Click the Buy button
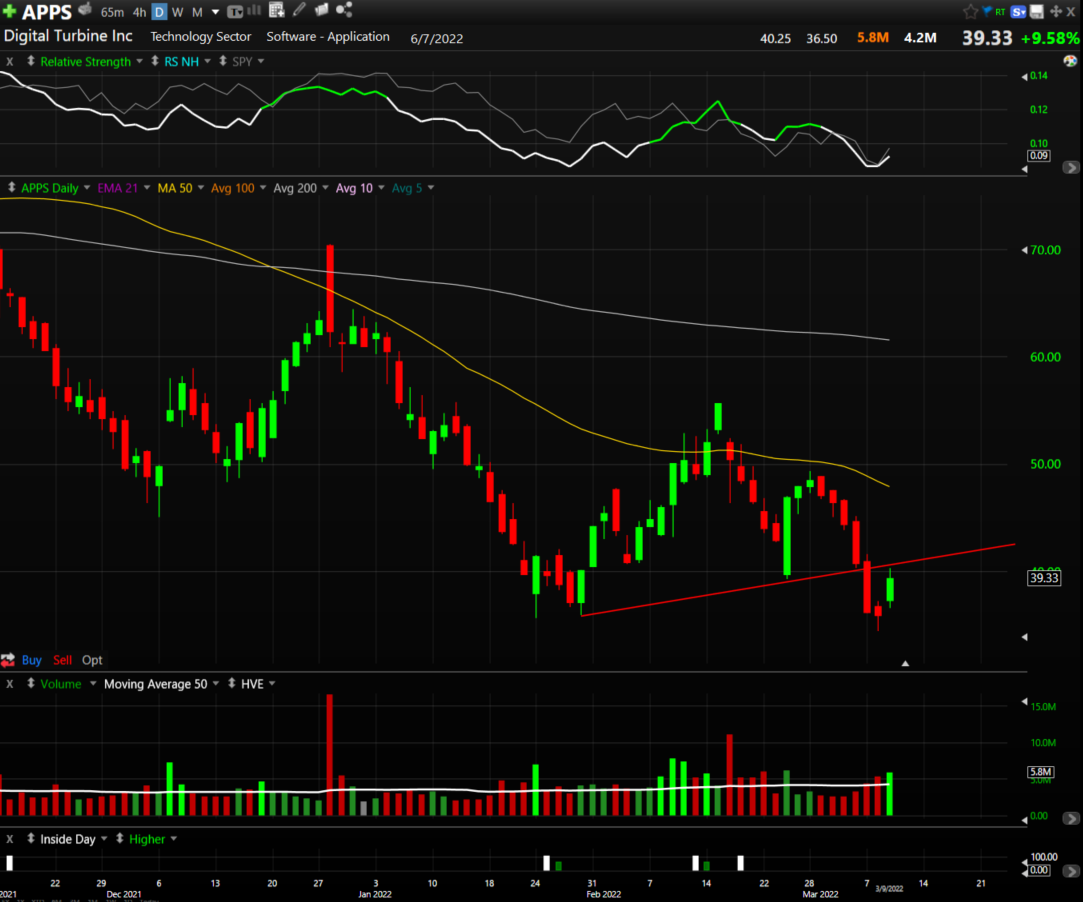Screen dimensions: 1083x902 coord(32,660)
